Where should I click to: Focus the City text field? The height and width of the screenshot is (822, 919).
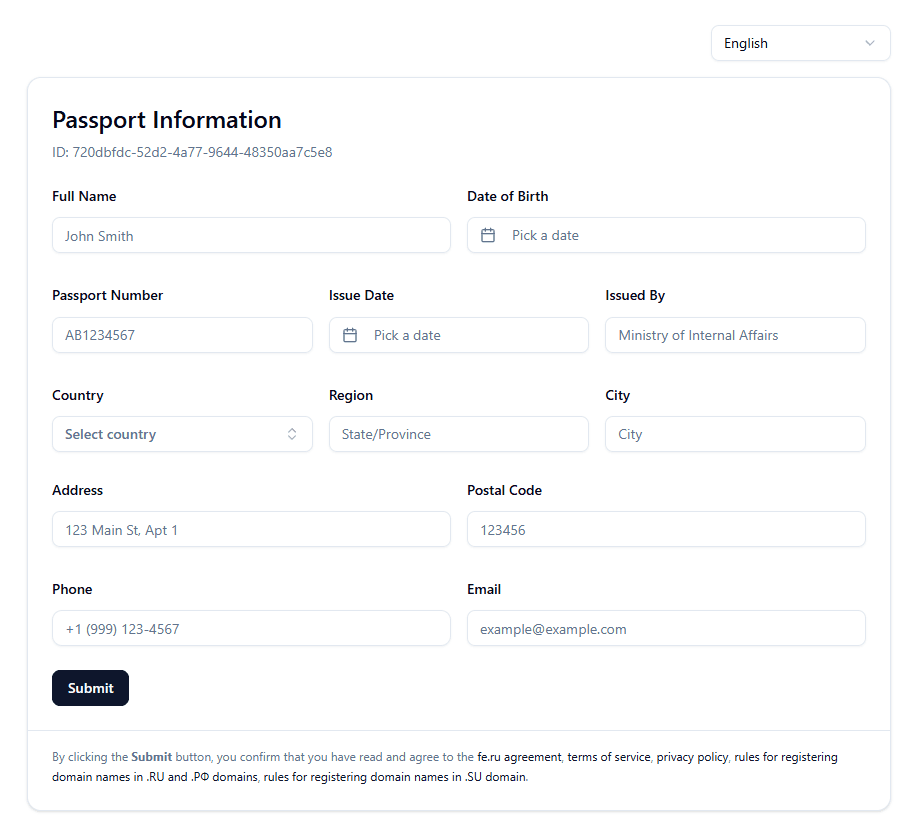[x=735, y=434]
